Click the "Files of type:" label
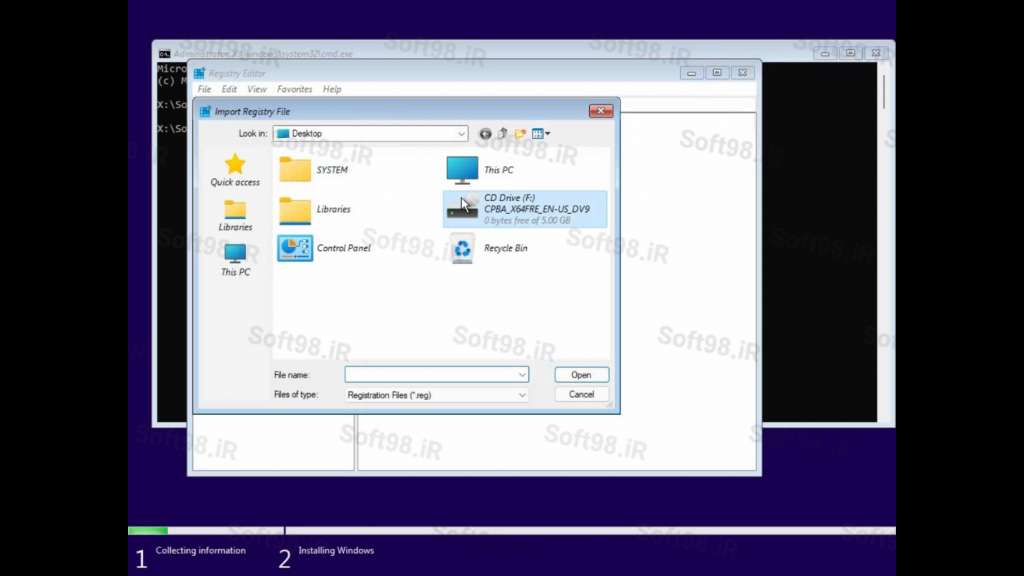Screen dimensions: 1024x576 296,395
